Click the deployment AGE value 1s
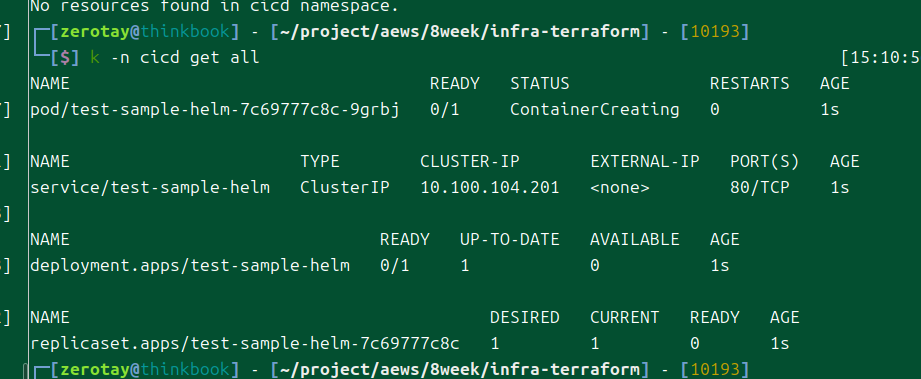The width and height of the screenshot is (921, 379). click(x=720, y=266)
